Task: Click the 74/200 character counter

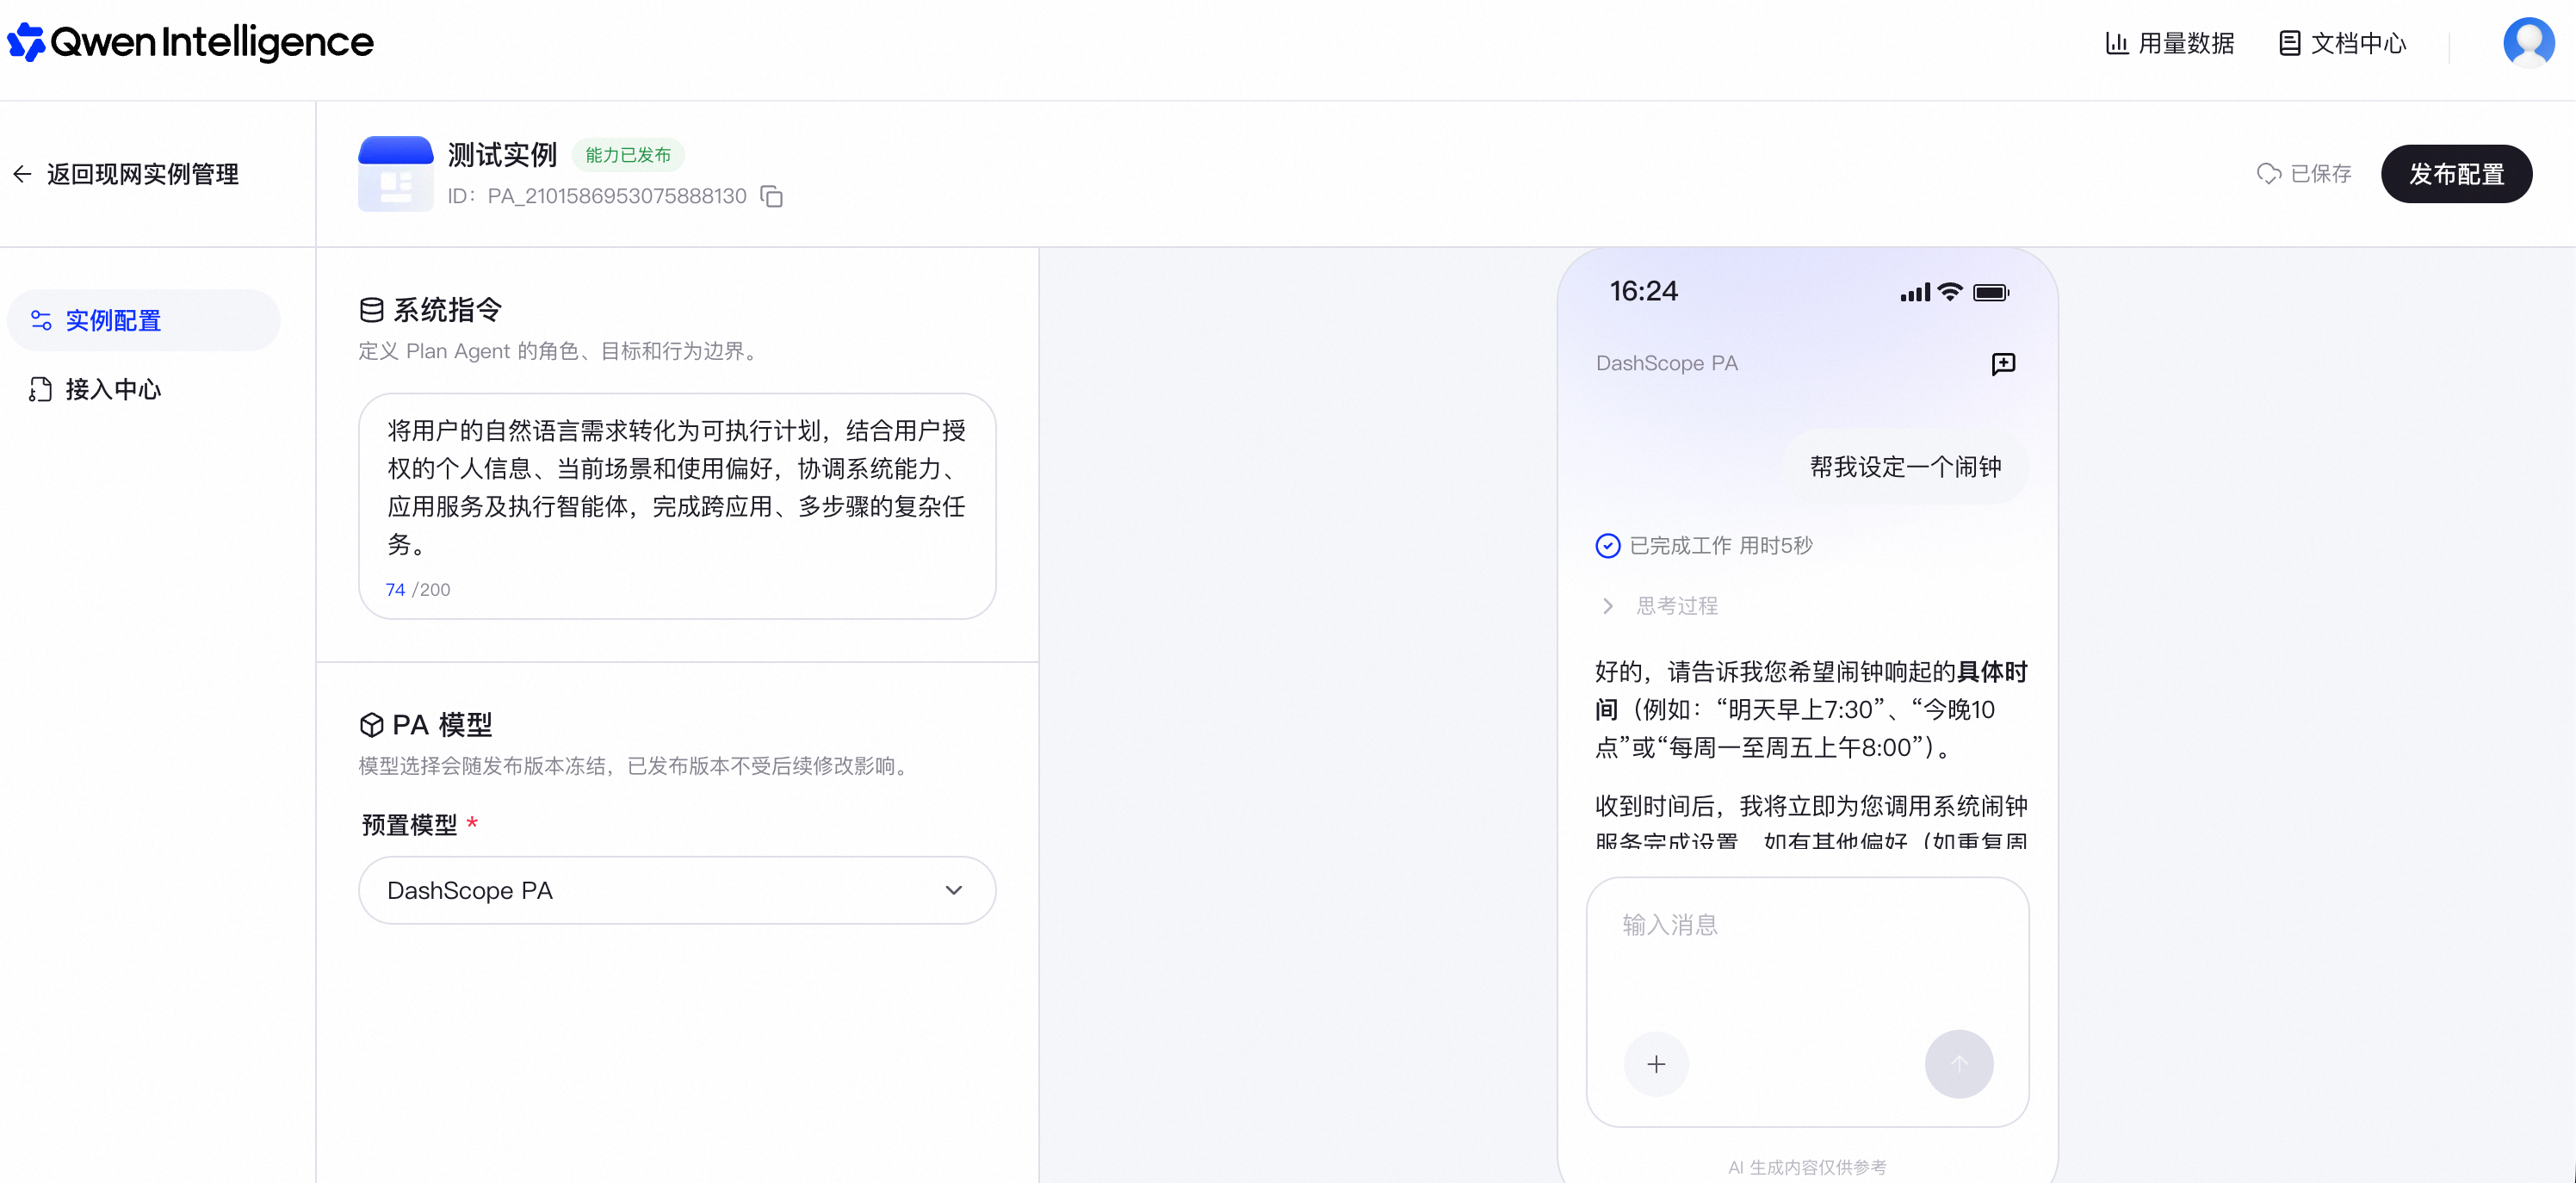Action: pos(418,590)
